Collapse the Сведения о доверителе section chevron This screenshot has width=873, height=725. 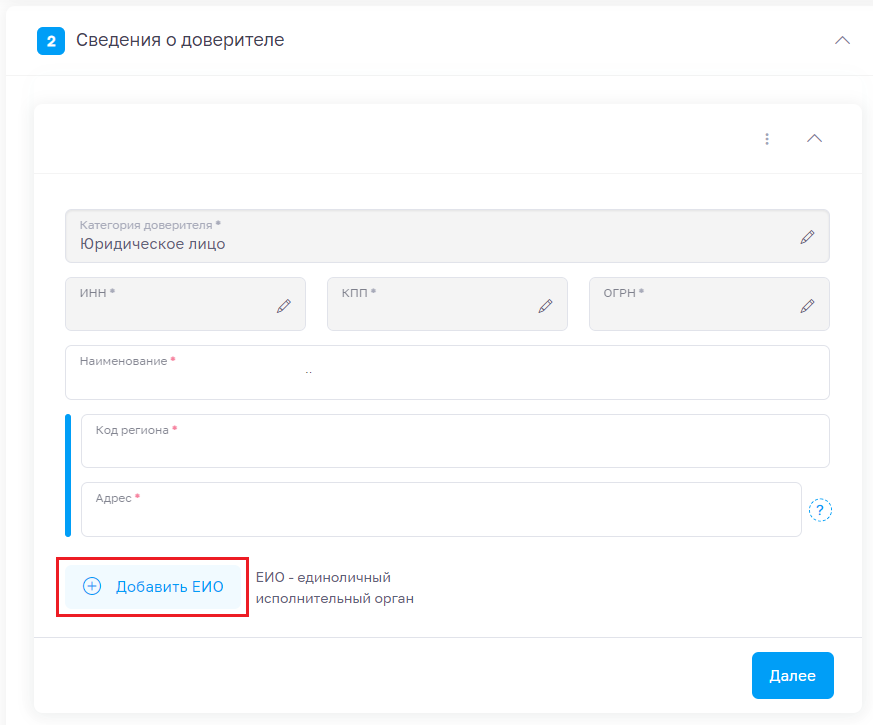842,41
